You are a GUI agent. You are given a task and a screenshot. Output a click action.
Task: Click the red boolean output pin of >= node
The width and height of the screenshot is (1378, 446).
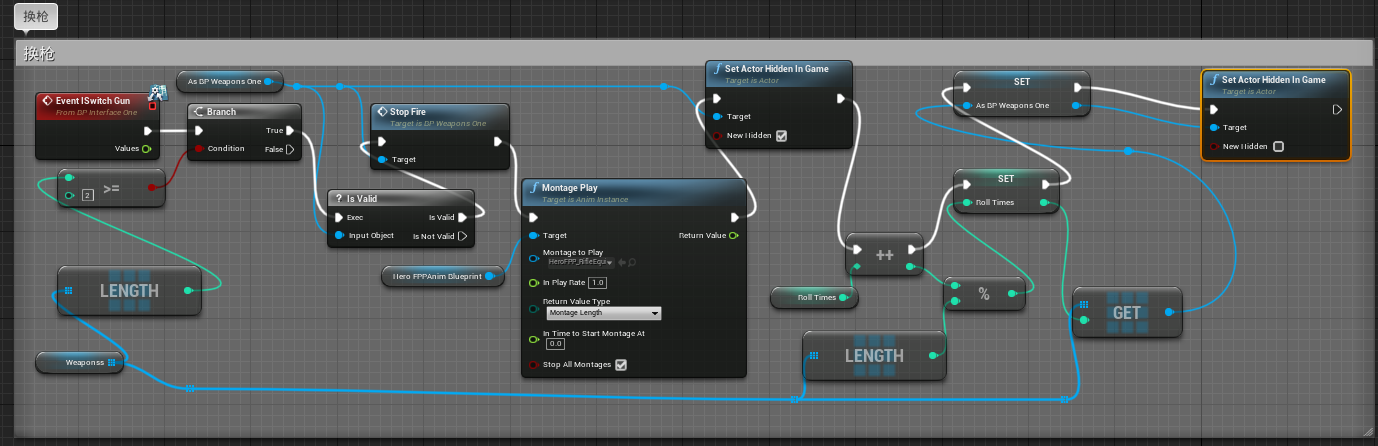(152, 187)
